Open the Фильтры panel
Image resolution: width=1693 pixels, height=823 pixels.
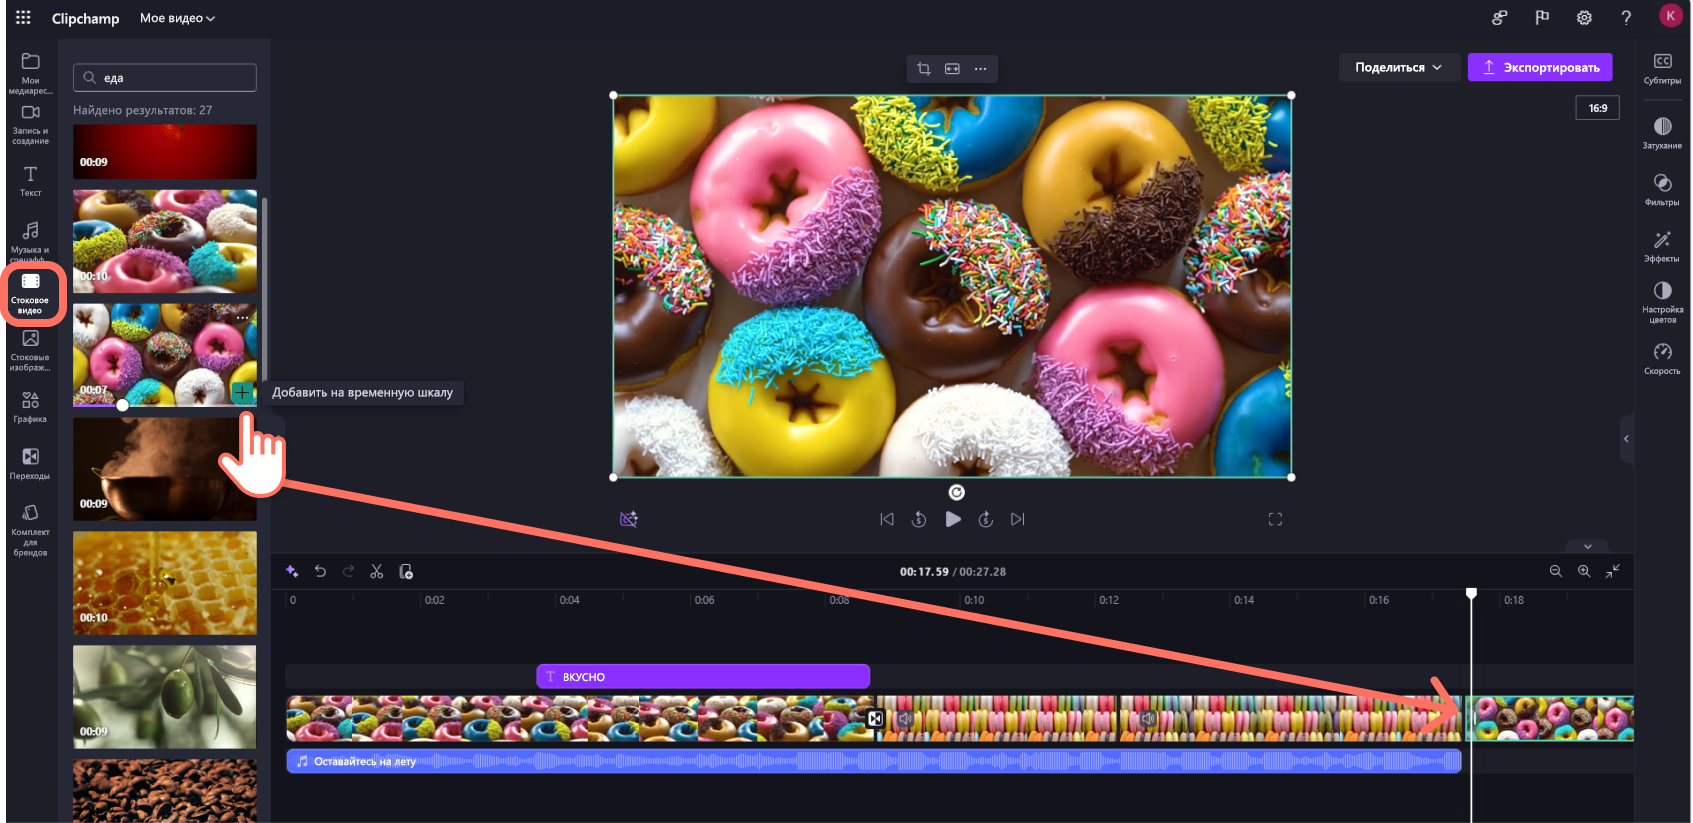[1662, 190]
